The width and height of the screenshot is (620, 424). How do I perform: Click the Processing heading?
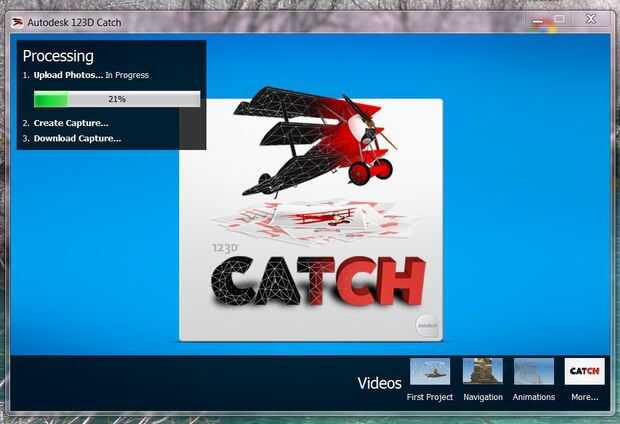point(58,56)
